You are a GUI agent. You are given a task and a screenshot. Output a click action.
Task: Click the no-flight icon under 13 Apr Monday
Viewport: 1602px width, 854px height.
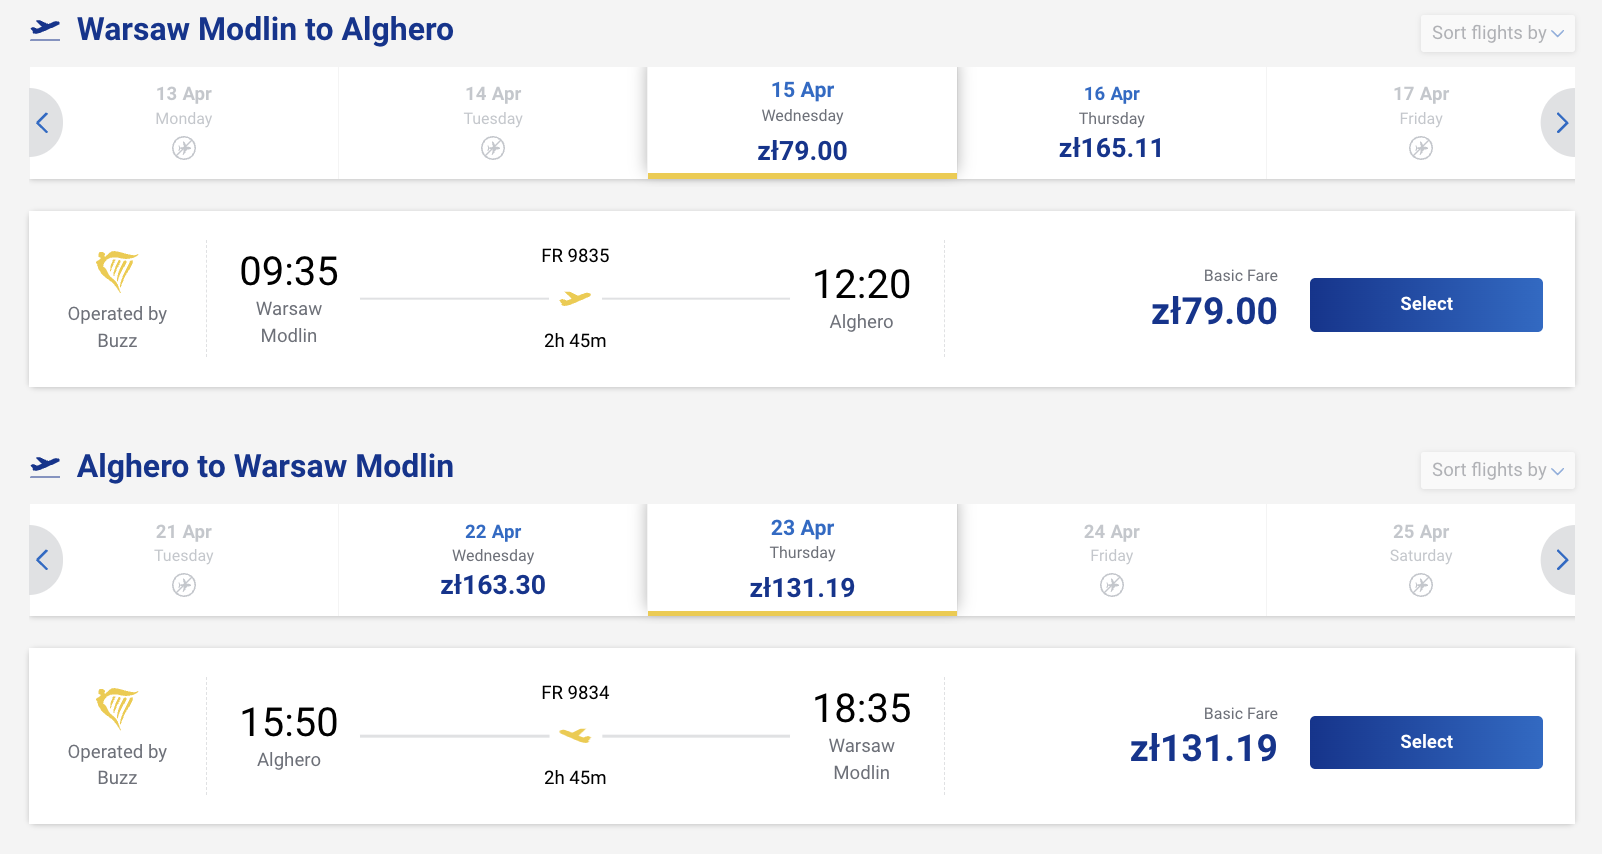click(x=184, y=149)
